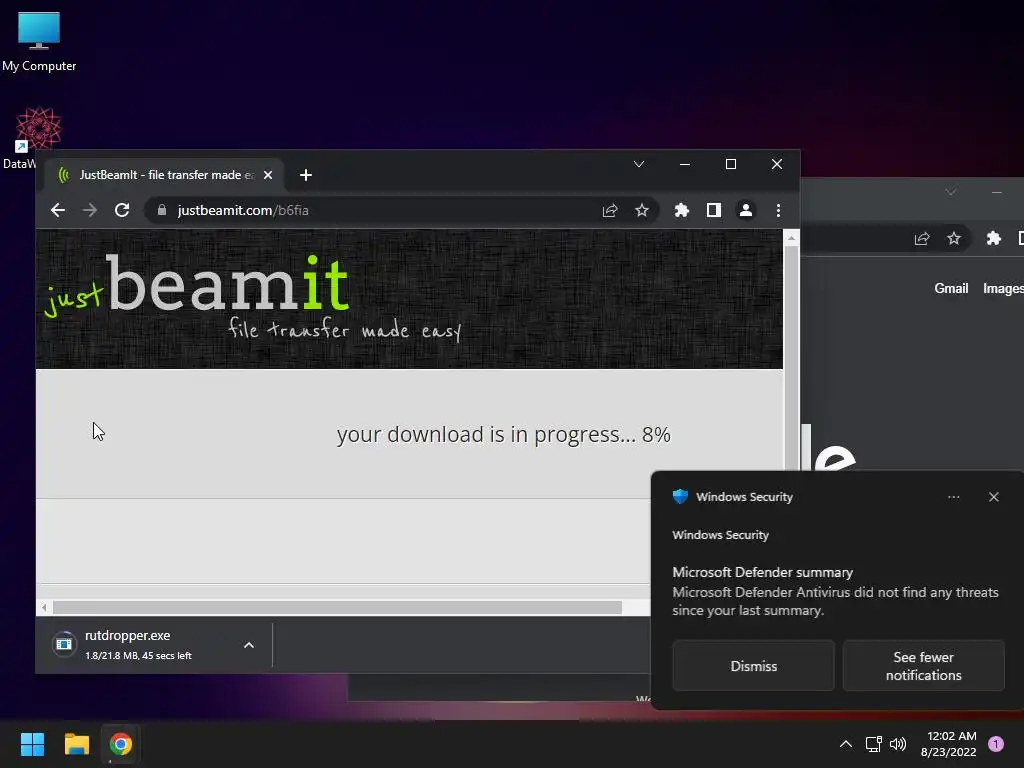
Task: Expand rutdropper.exe download options chevron
Action: point(249,645)
